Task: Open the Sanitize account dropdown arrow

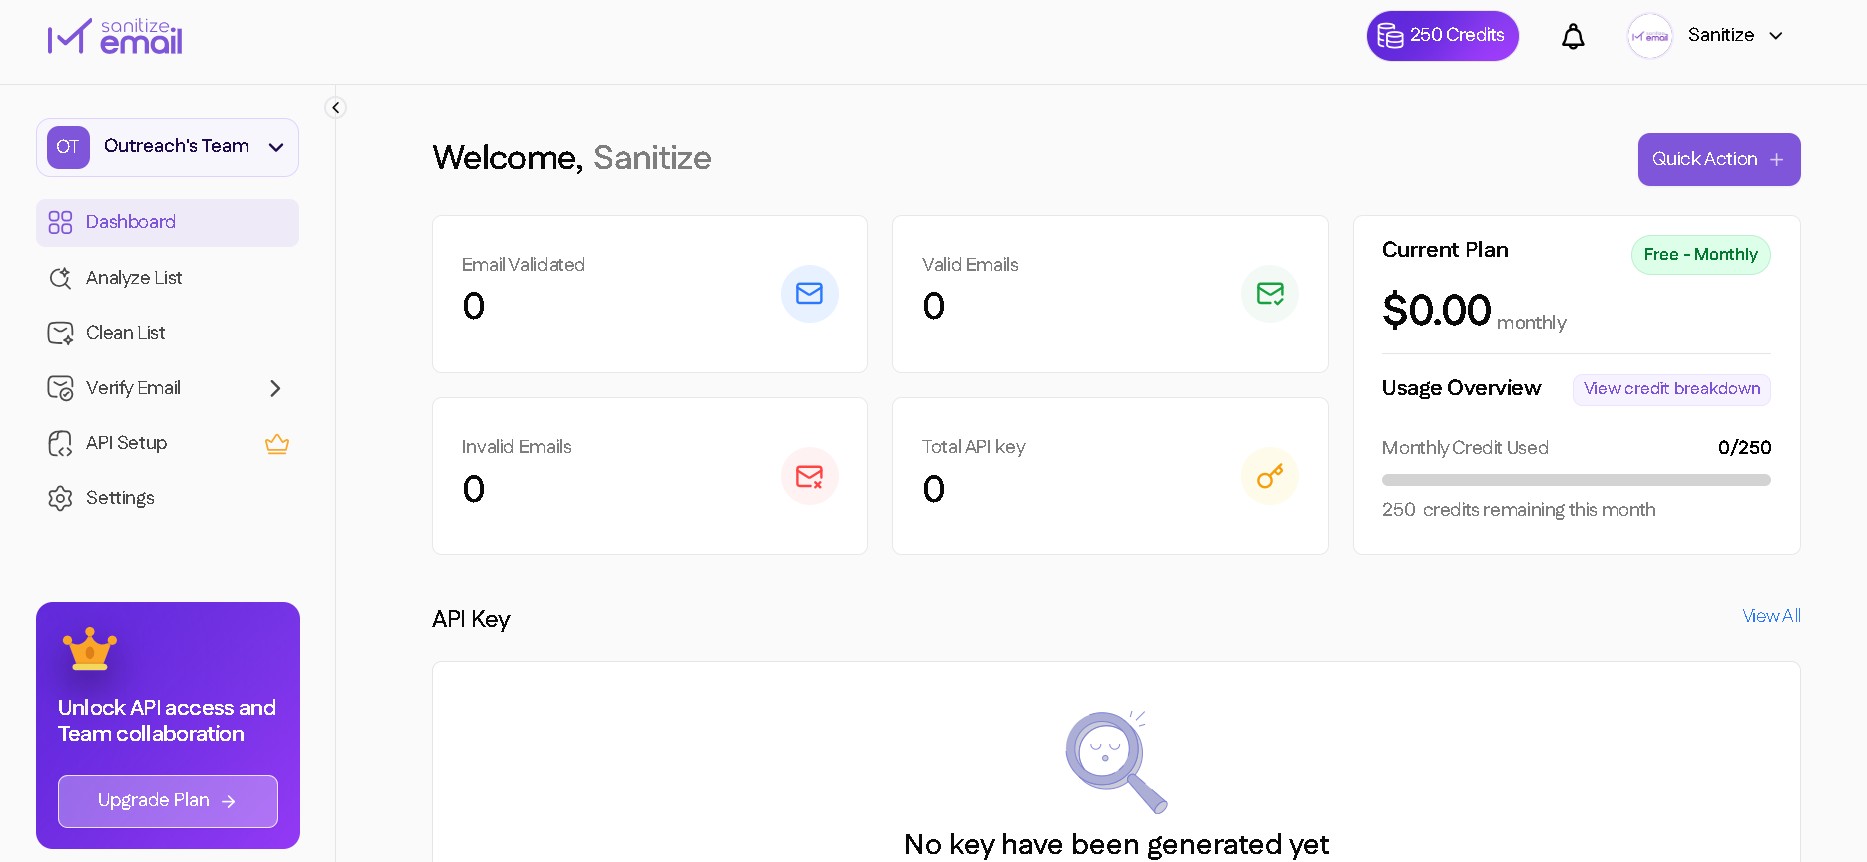Action: [x=1776, y=36]
